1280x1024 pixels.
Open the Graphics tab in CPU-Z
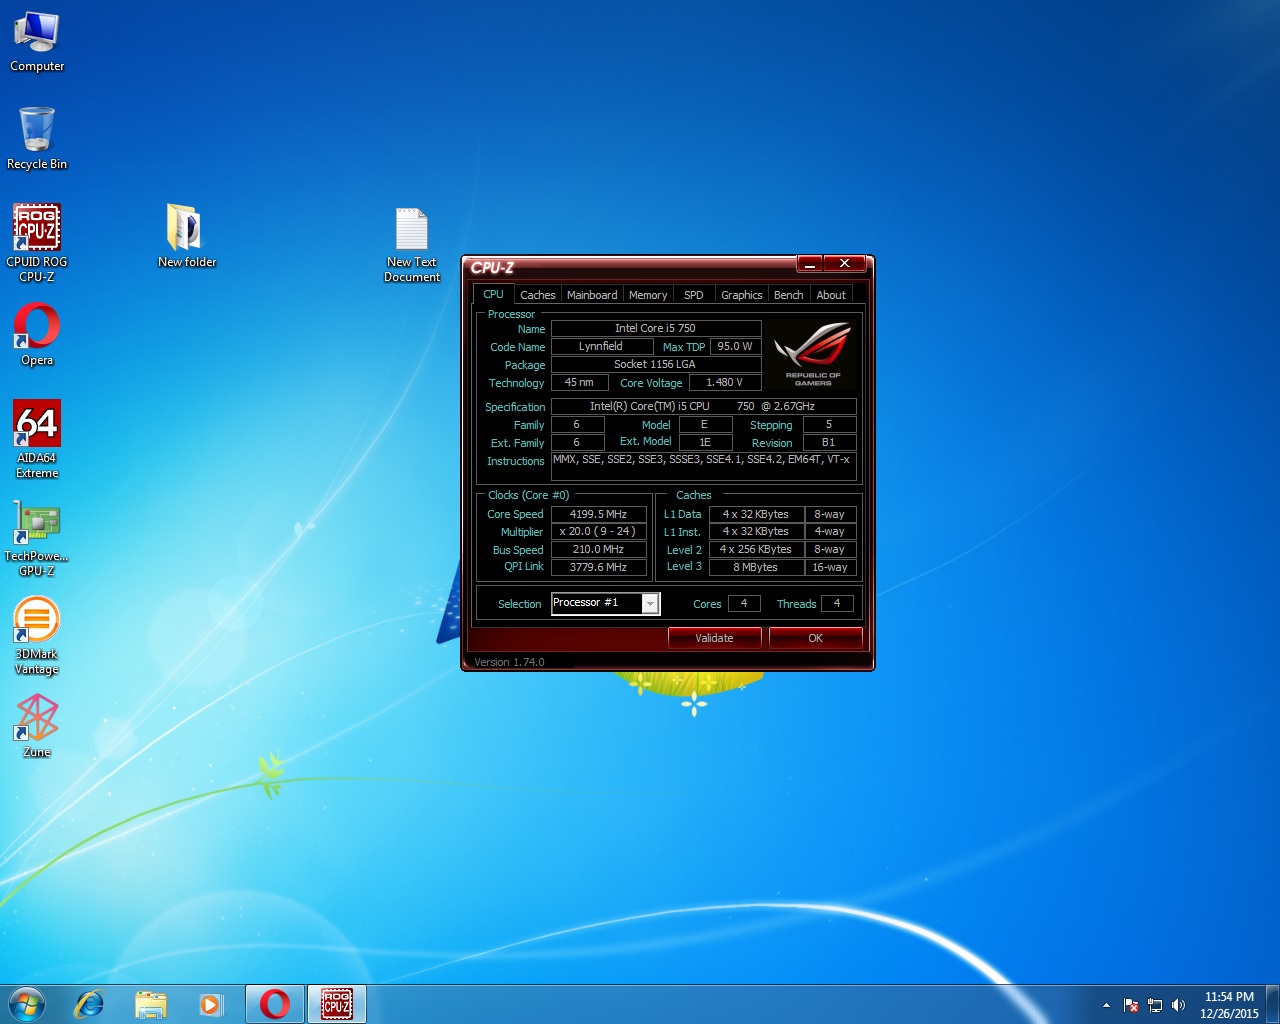(x=741, y=295)
